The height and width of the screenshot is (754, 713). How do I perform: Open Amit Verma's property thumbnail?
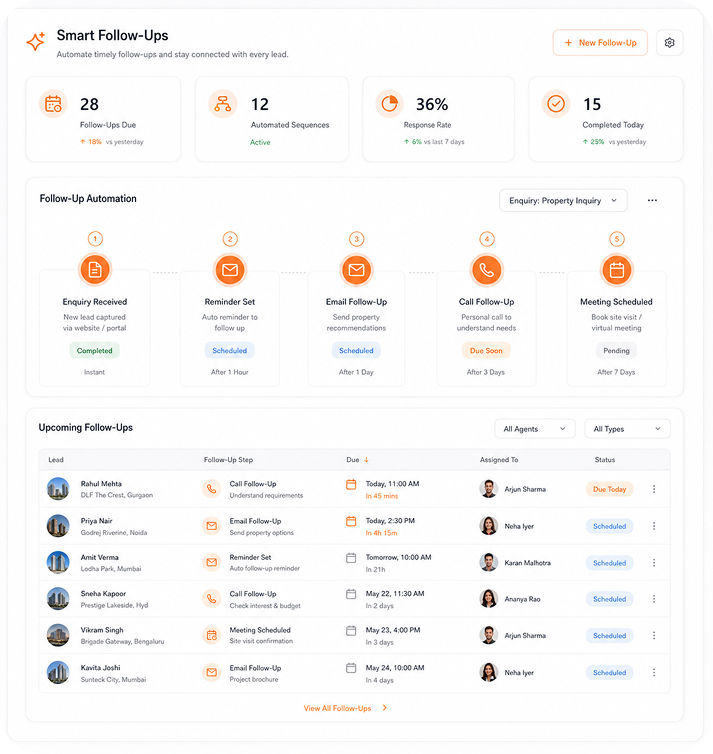pyautogui.click(x=58, y=563)
